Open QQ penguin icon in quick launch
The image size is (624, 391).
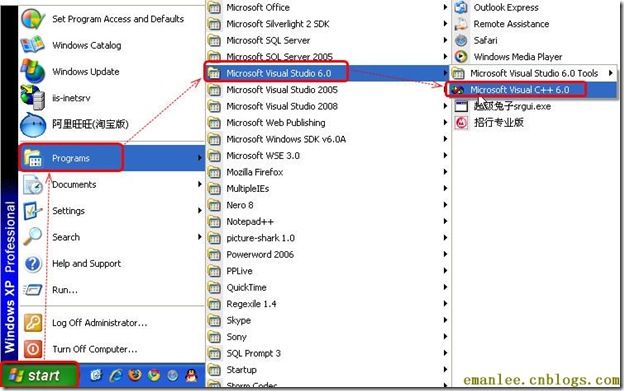192,375
